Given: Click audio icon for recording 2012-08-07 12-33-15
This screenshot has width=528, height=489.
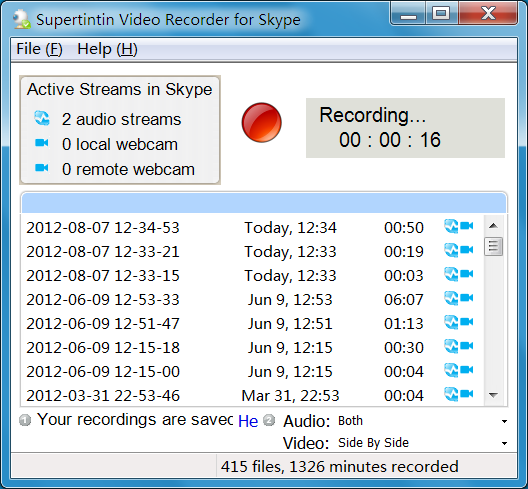Looking at the screenshot, I should pos(451,274).
